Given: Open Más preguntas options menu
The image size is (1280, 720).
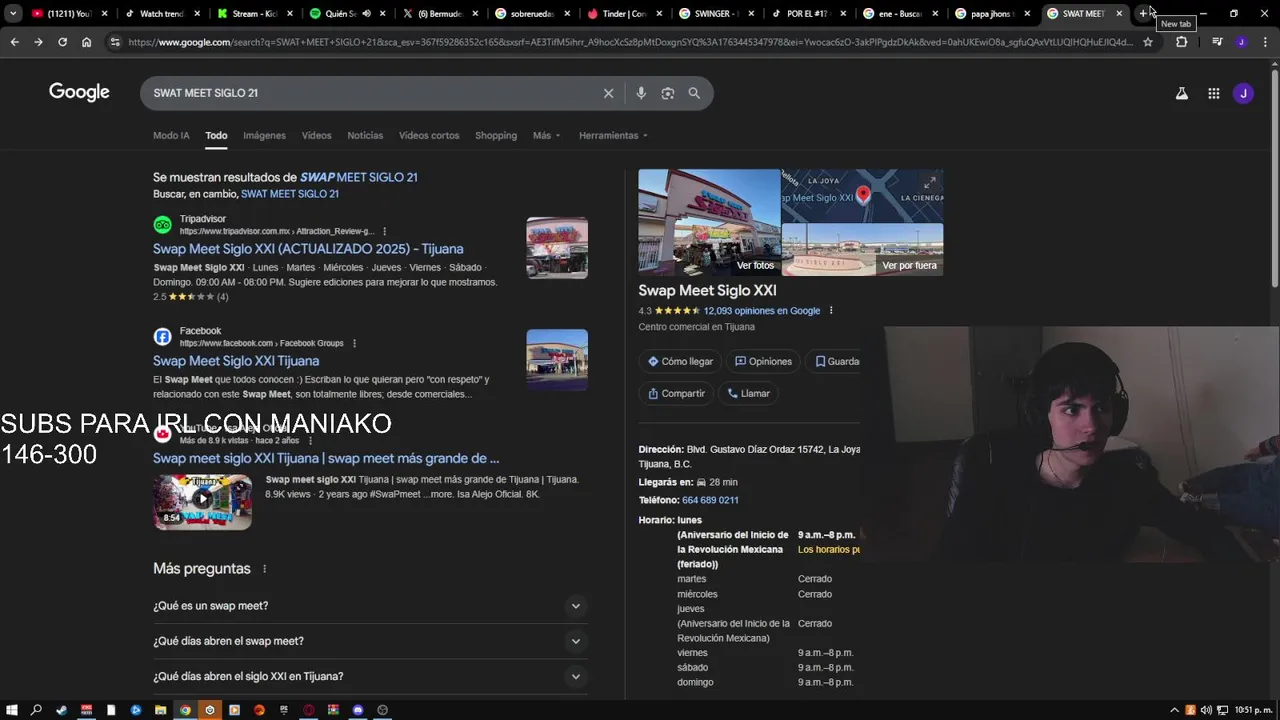Looking at the screenshot, I should pos(264,569).
